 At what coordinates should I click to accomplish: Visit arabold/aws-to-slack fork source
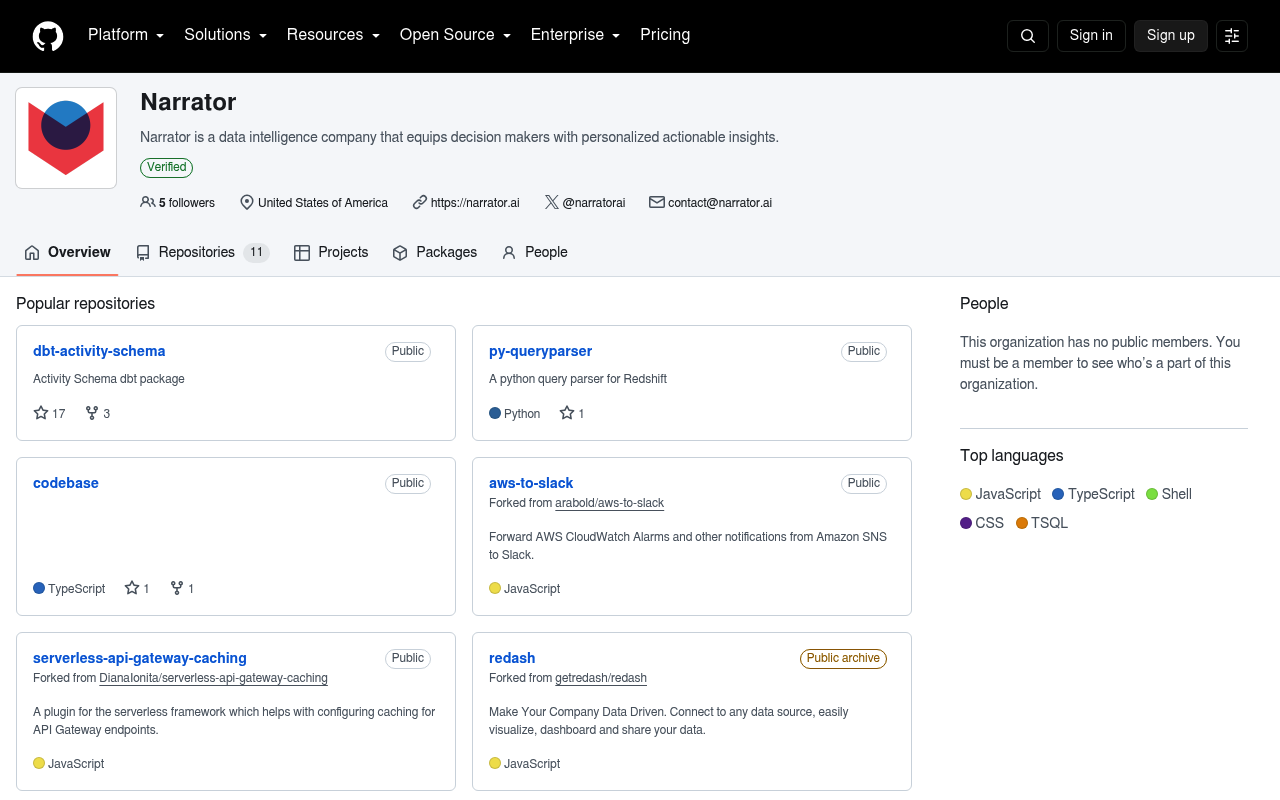pyautogui.click(x=610, y=503)
